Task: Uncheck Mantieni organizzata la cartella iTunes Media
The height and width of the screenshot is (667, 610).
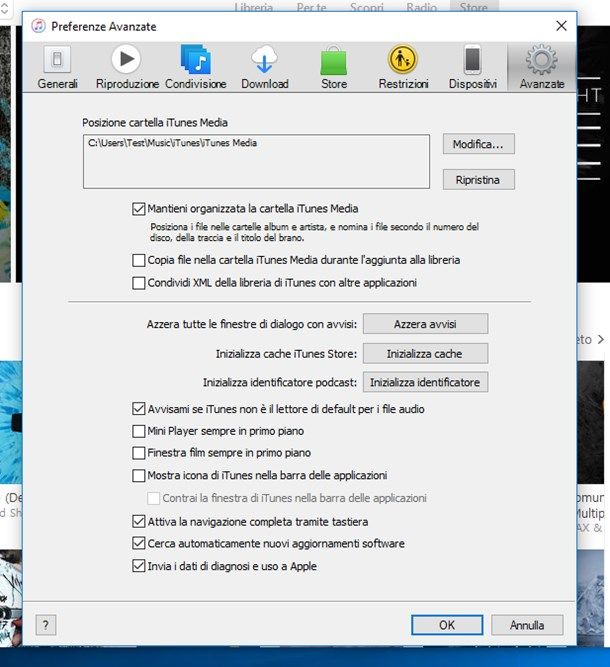Action: click(x=139, y=209)
